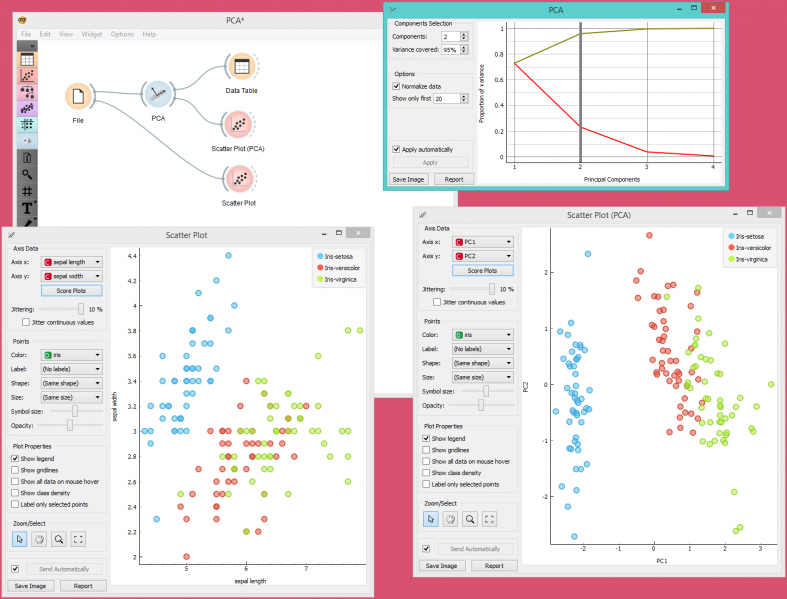Screen dimensions: 787x599
Task: Choose zoom magnifier tool in Scatter Plot (PCA)
Action: (x=470, y=519)
